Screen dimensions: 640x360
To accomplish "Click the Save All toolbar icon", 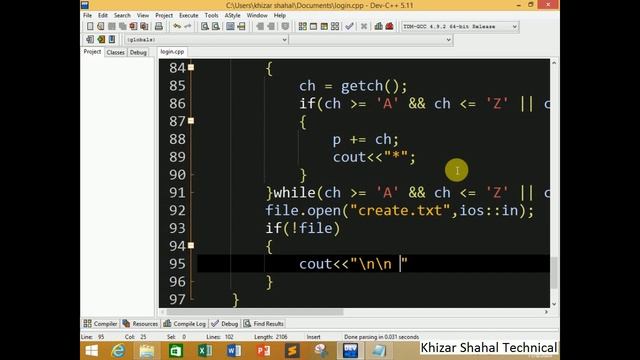I will (x=122, y=27).
